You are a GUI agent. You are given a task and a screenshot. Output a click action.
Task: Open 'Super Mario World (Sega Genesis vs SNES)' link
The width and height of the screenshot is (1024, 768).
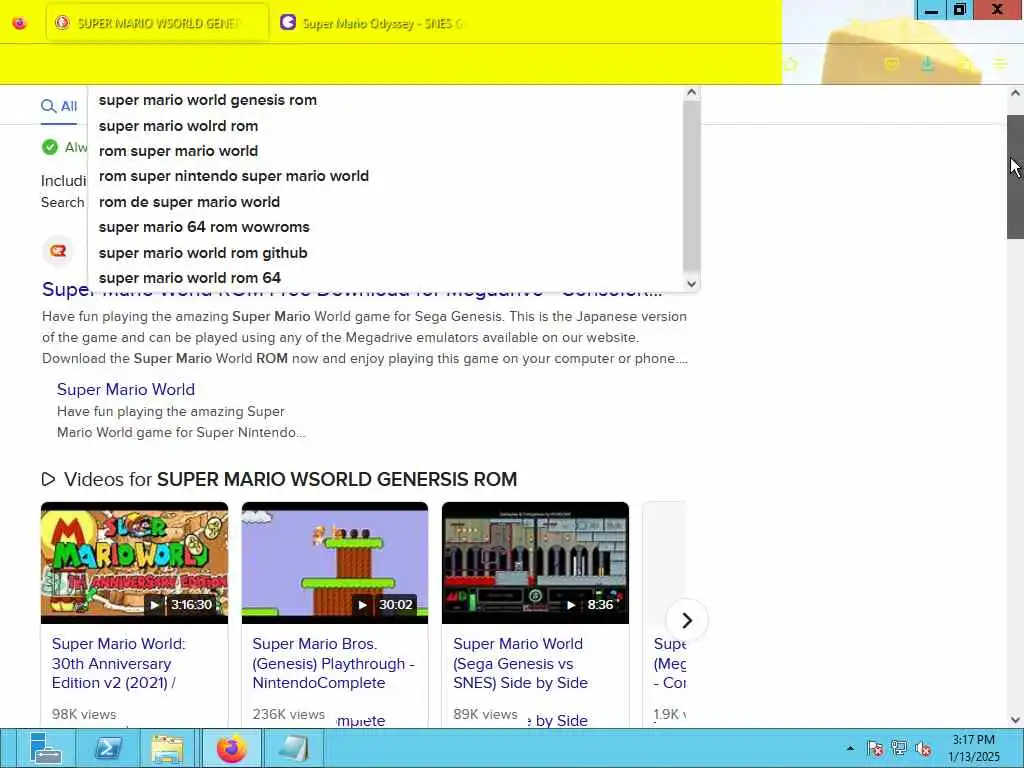520,663
